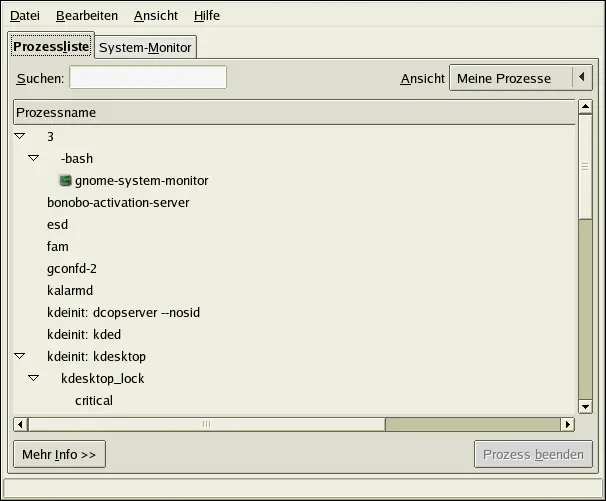Collapse the process group named 3
The image size is (606, 501).
point(20,136)
